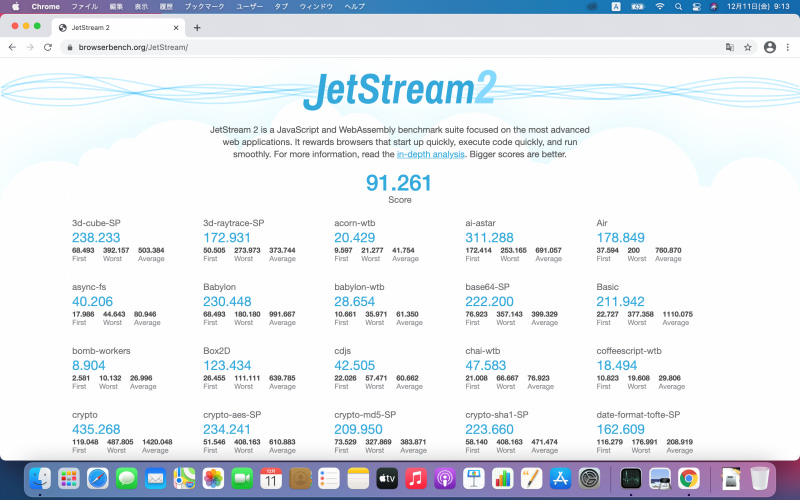Open Launchpad from the Dock

click(x=69, y=479)
